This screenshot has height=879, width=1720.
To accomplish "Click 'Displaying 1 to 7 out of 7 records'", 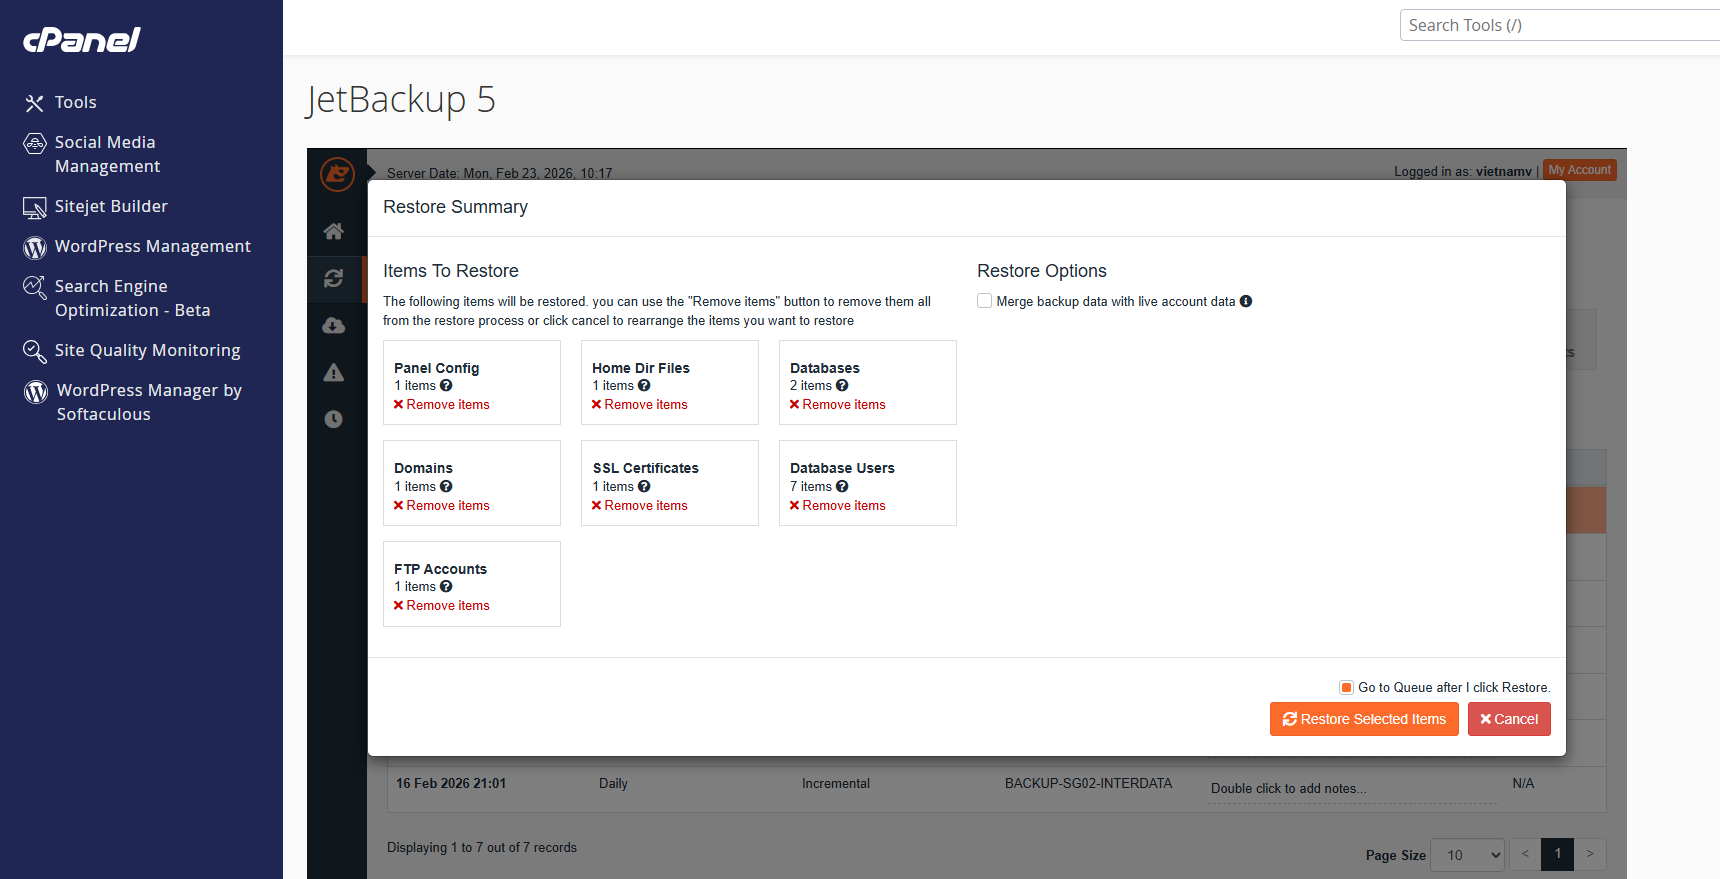I will (482, 847).
